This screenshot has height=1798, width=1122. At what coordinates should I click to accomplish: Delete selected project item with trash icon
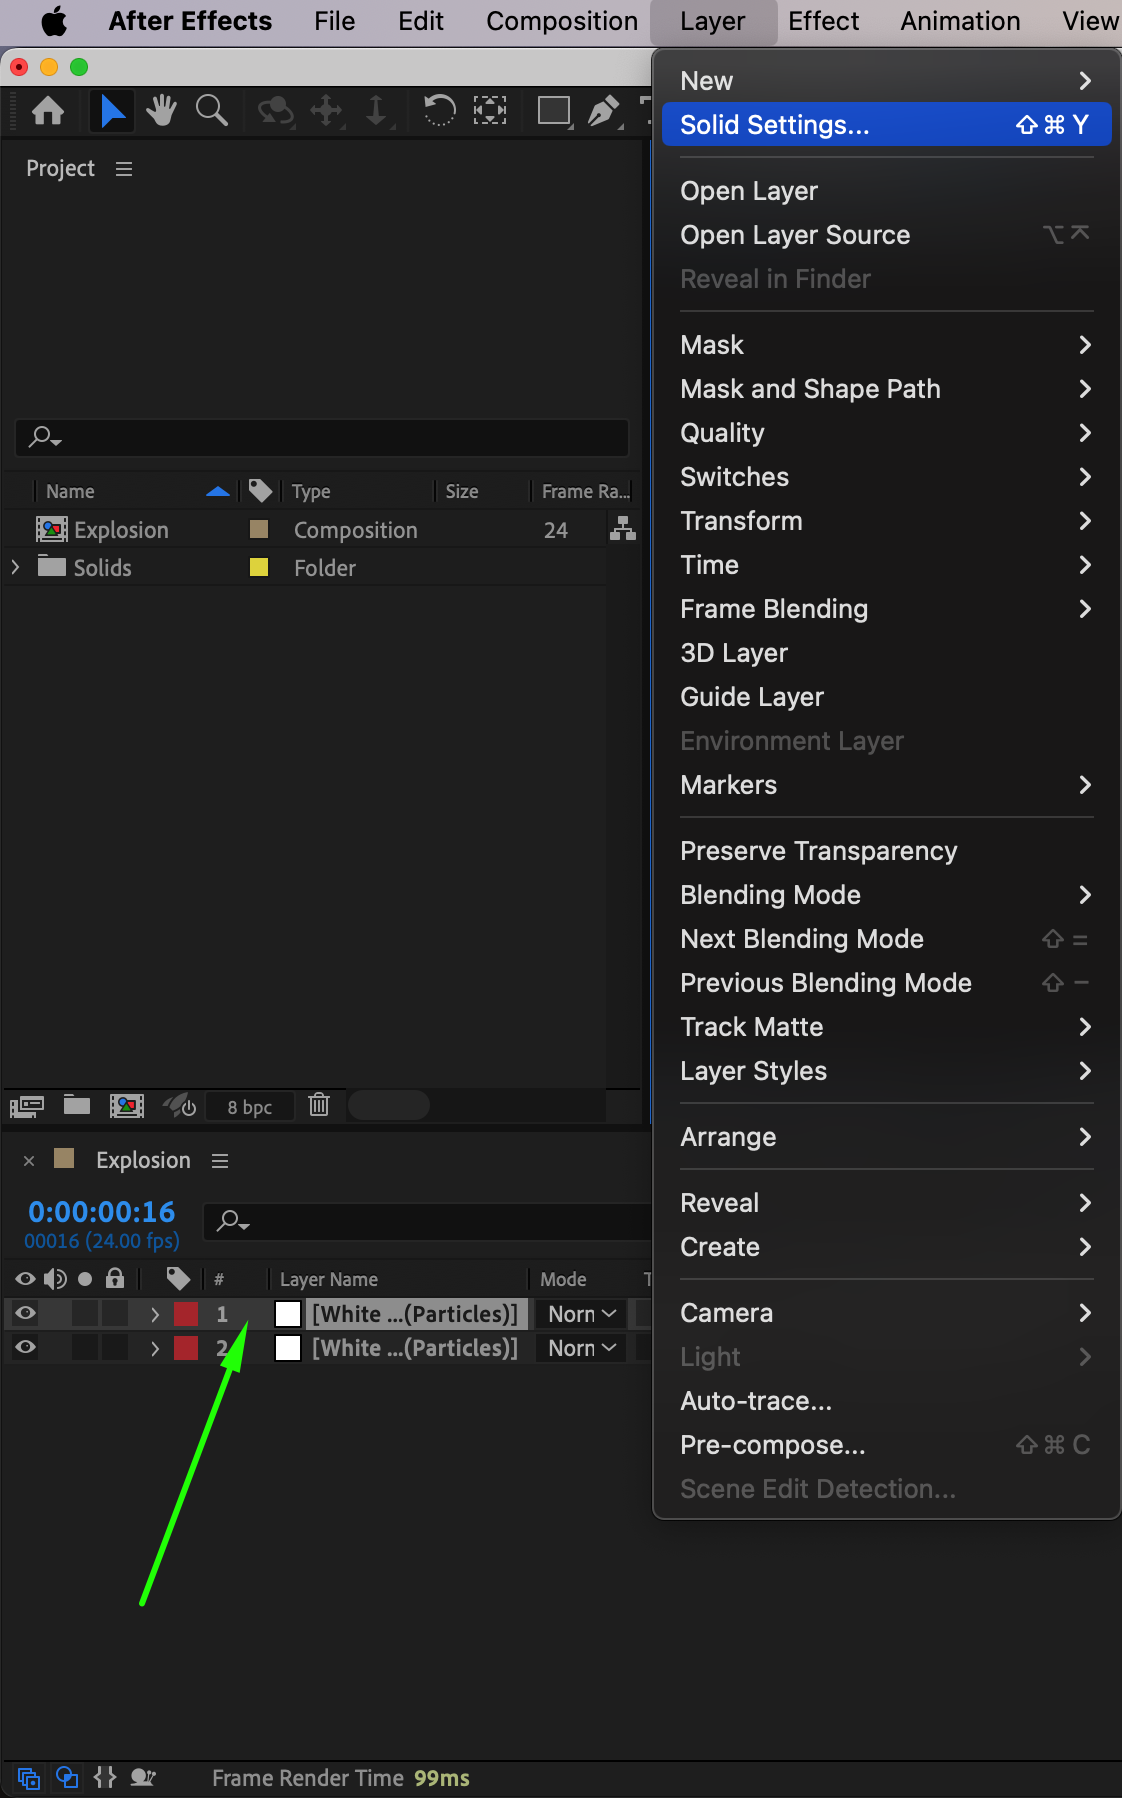(x=319, y=1105)
